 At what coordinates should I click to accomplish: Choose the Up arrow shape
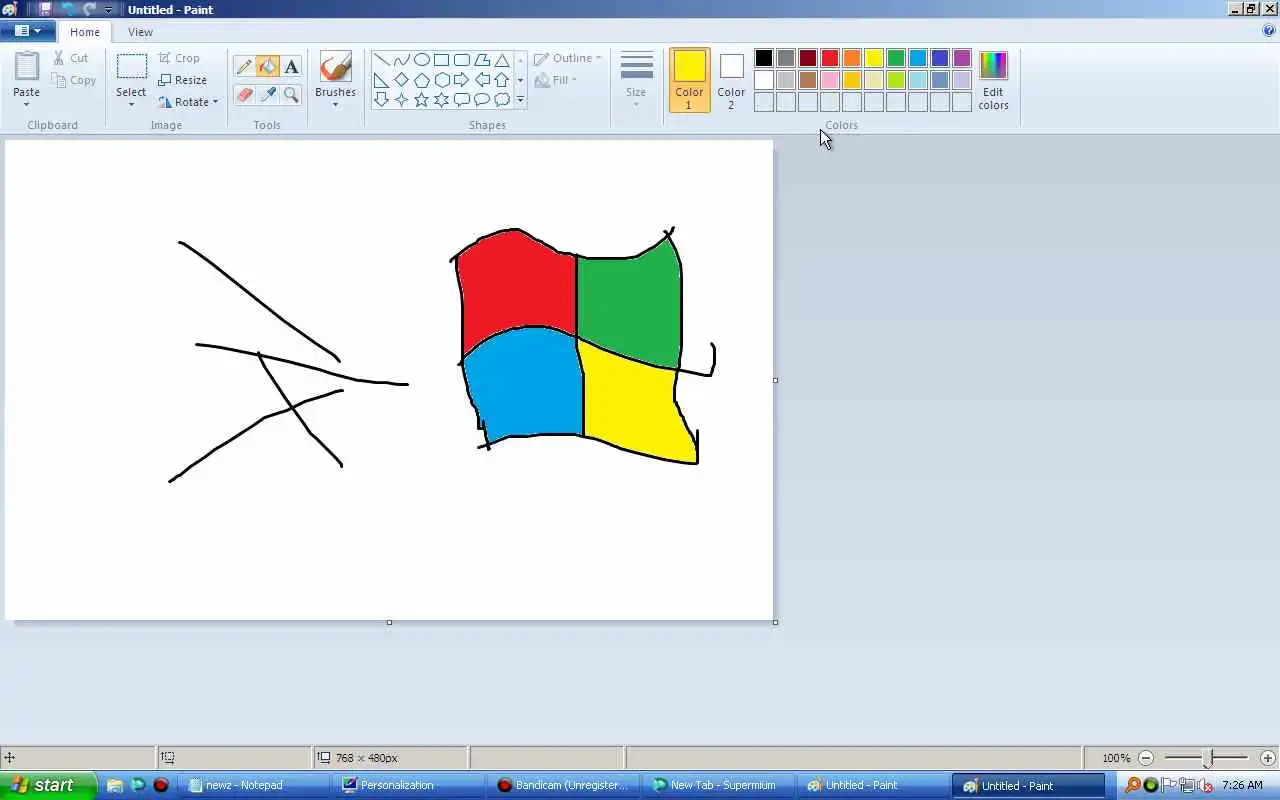(502, 80)
